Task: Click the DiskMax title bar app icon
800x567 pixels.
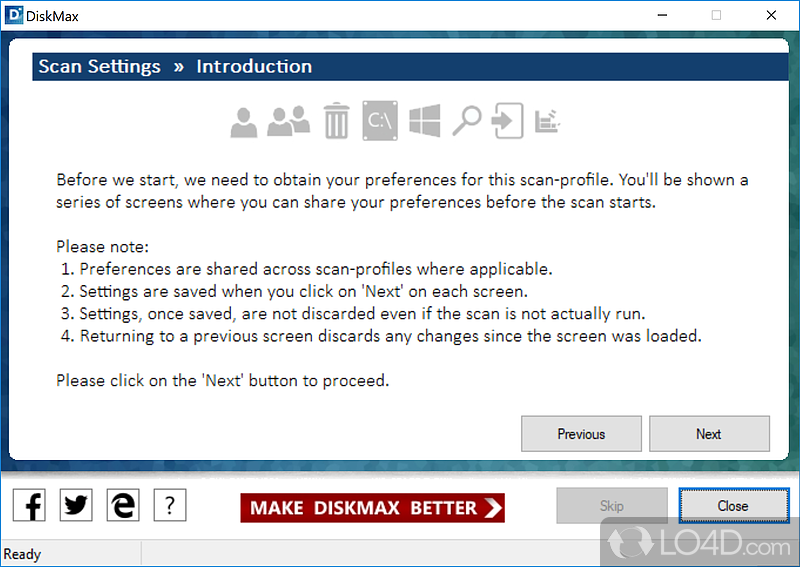Action: pyautogui.click(x=14, y=15)
